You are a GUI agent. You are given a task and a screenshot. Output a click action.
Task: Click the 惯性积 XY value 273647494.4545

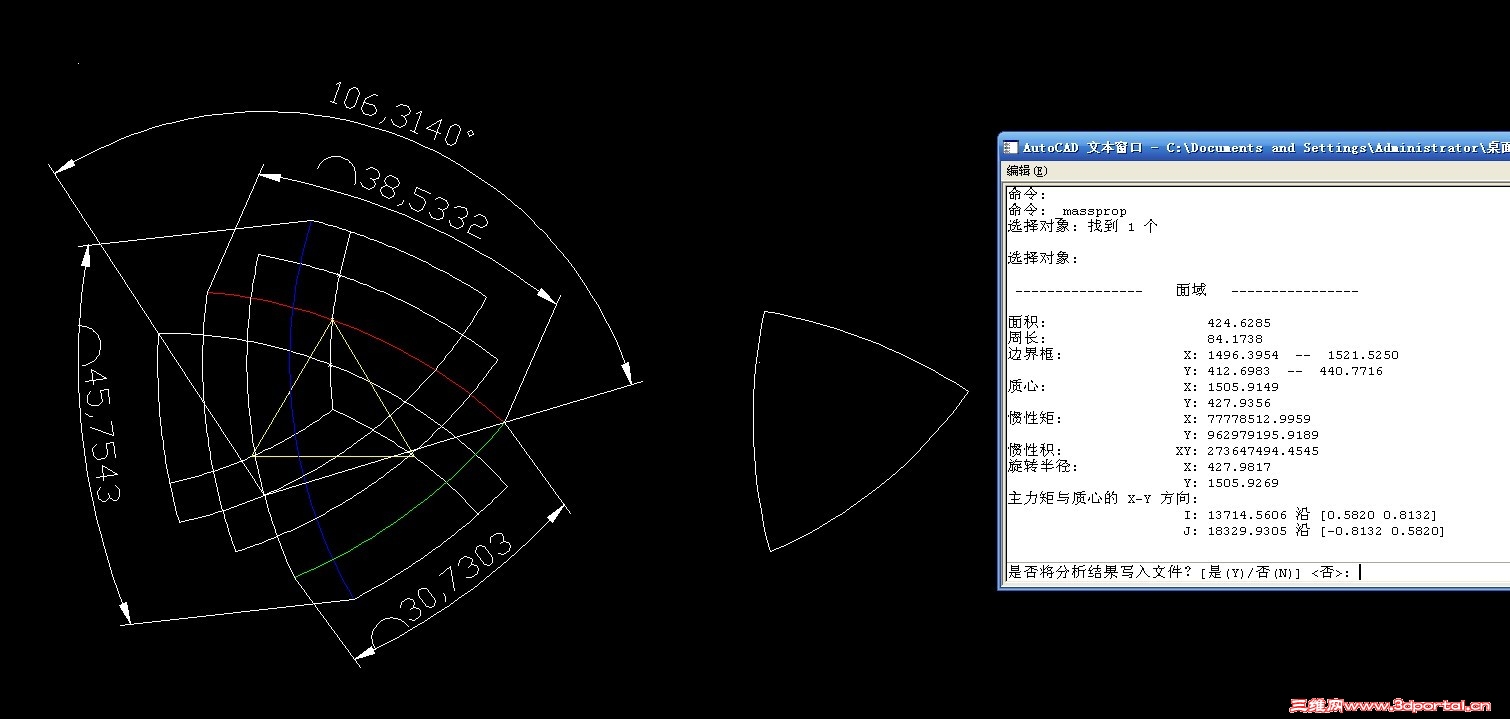pos(1263,451)
